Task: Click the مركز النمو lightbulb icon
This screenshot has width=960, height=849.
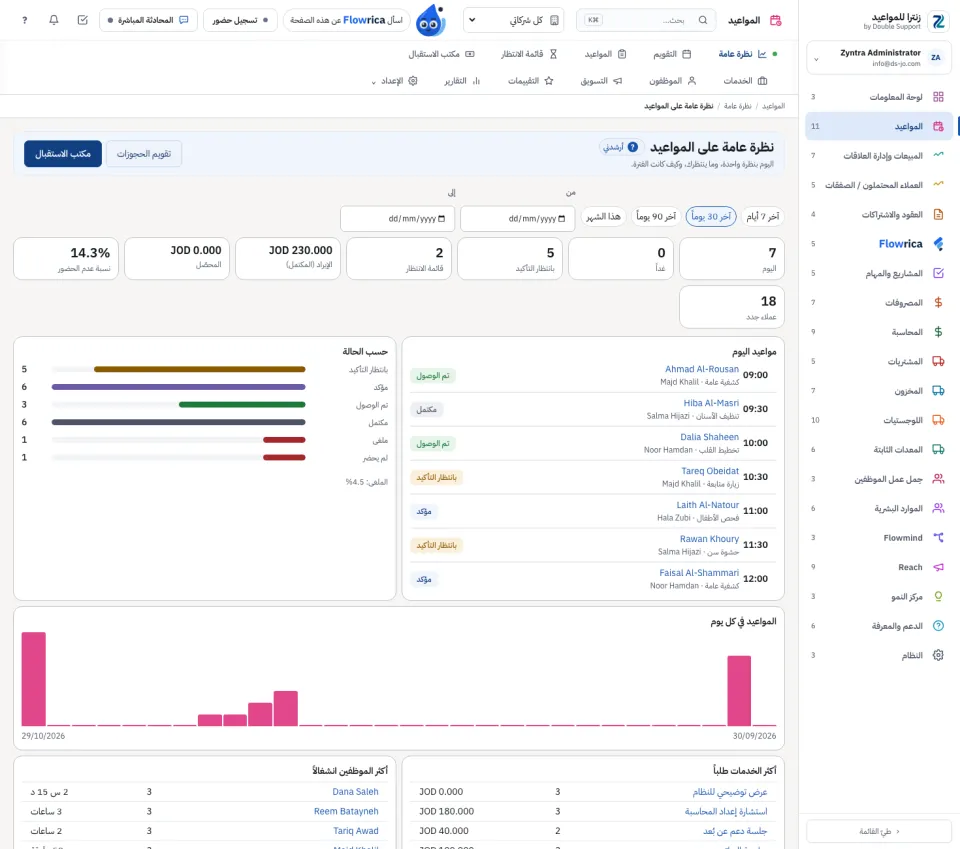Action: pyautogui.click(x=938, y=596)
